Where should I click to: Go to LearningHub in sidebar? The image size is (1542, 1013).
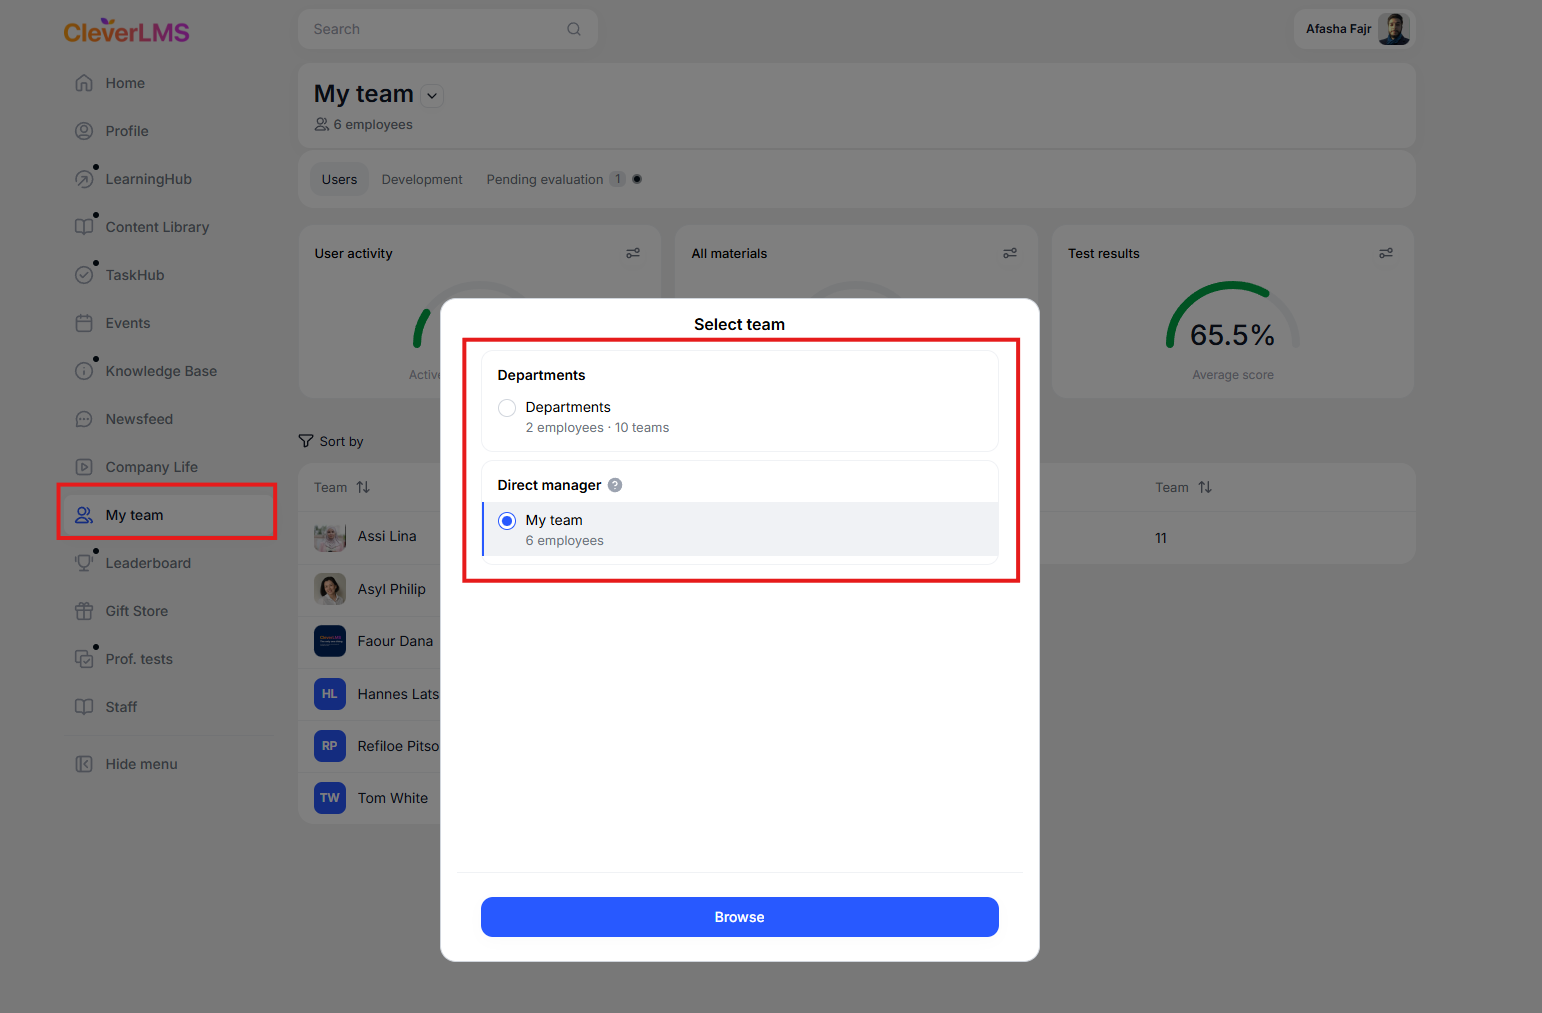tap(149, 179)
